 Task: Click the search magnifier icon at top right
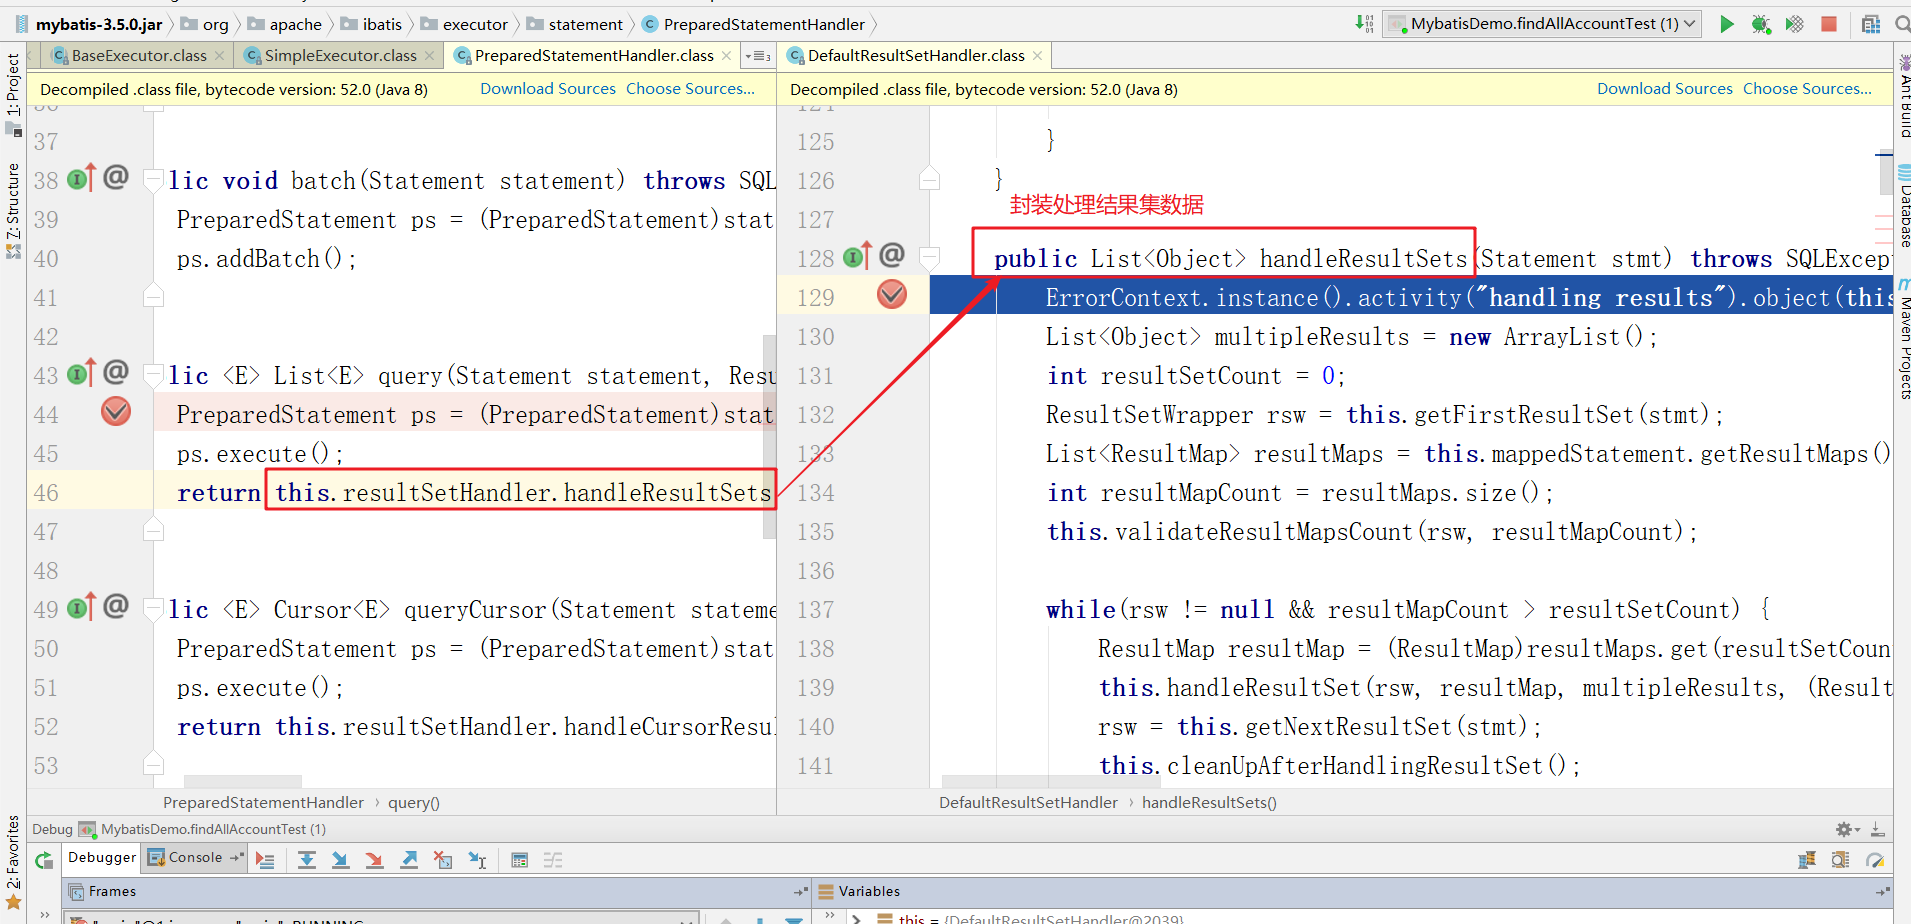point(1902,24)
